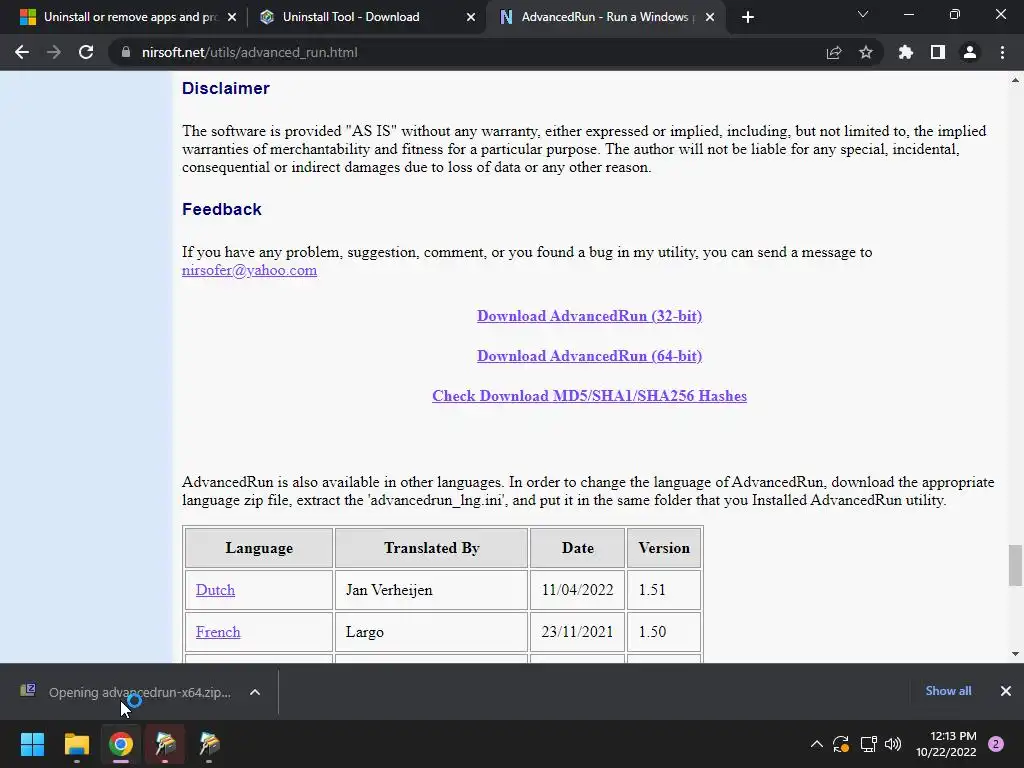Screen dimensions: 1024x768
Task: Open the first uninstall tool taskbar icon
Action: click(x=165, y=743)
